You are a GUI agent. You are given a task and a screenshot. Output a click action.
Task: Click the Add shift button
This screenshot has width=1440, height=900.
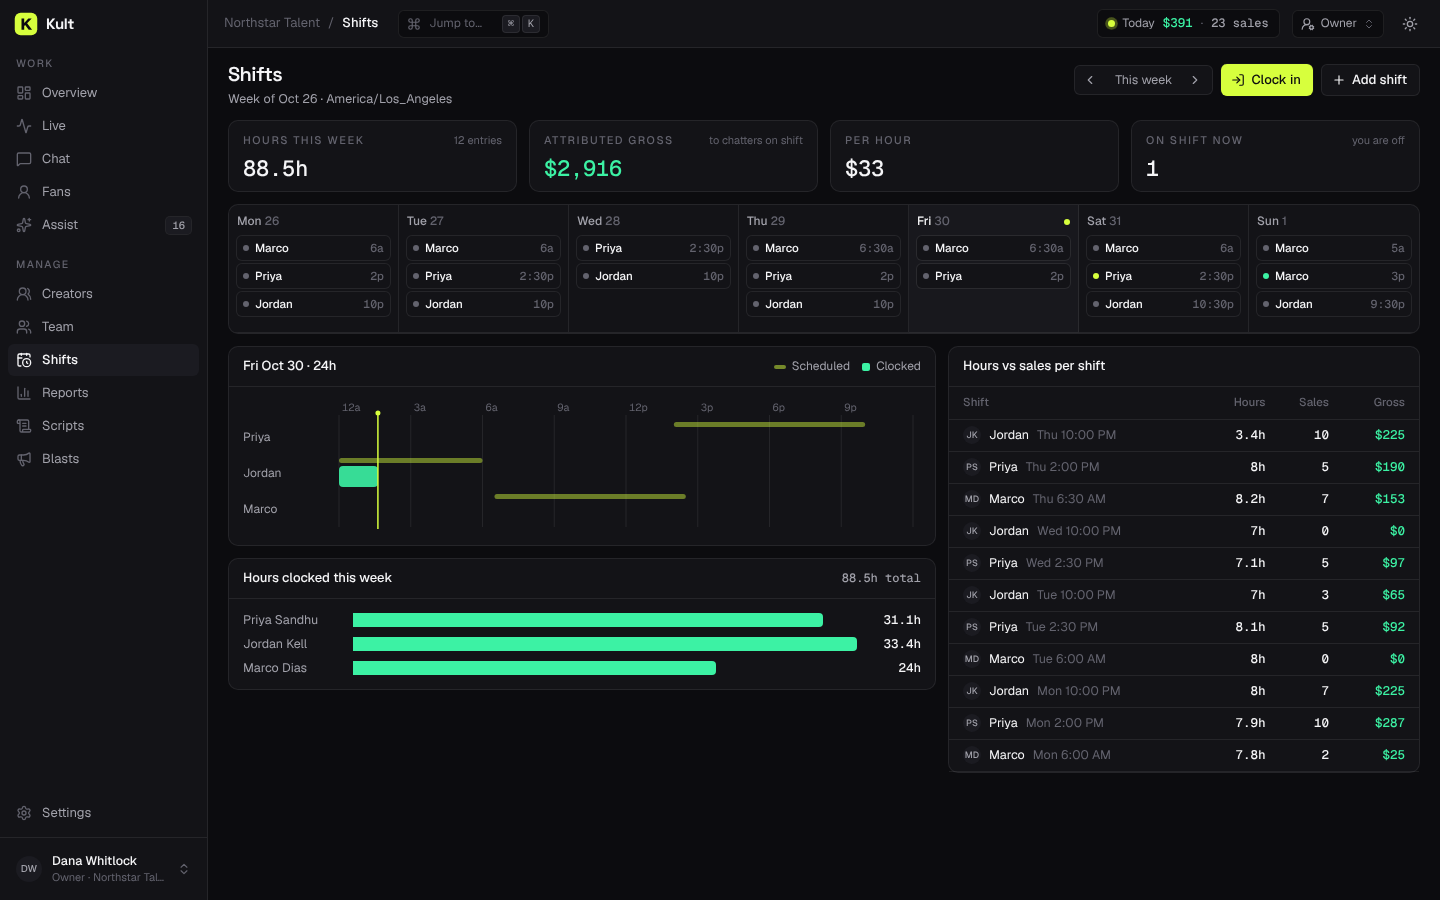pyautogui.click(x=1370, y=80)
